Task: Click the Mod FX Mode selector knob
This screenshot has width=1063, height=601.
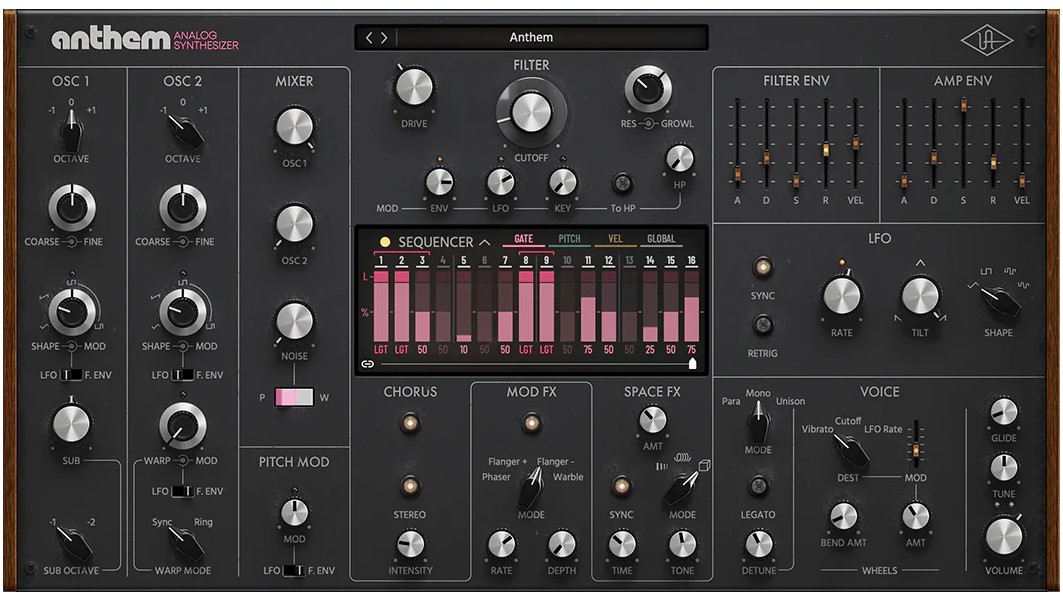Action: pos(532,488)
